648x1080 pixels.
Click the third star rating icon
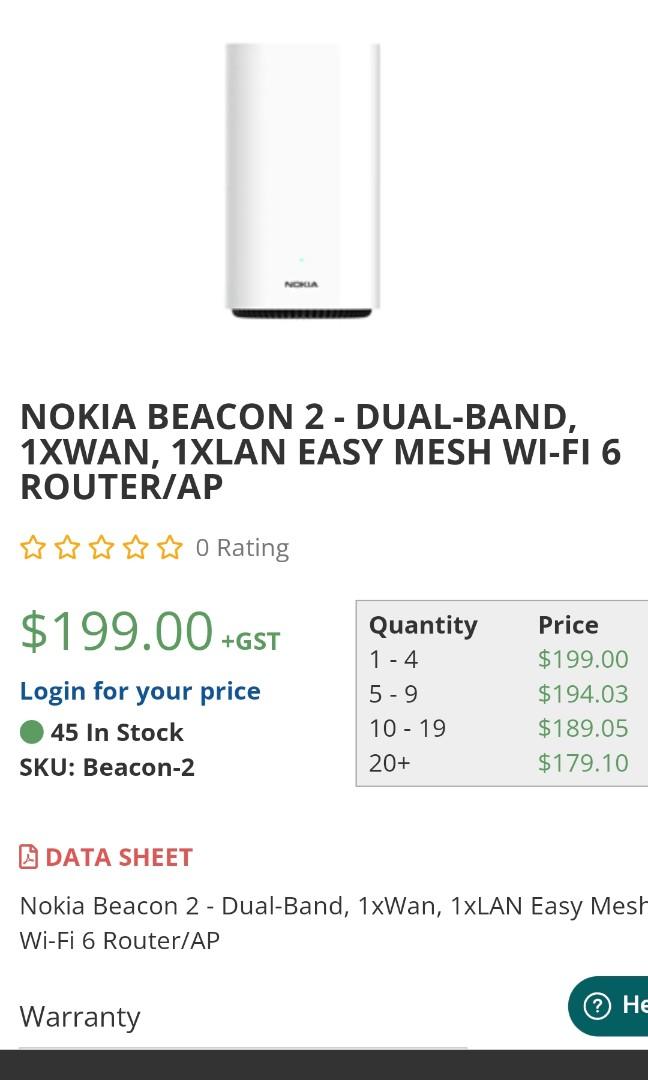click(100, 546)
